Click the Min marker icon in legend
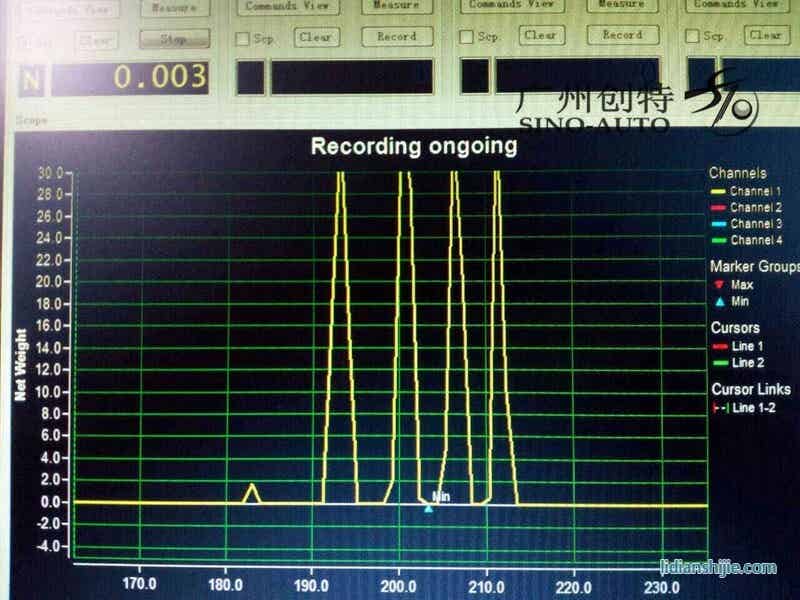800x600 pixels. tap(720, 301)
